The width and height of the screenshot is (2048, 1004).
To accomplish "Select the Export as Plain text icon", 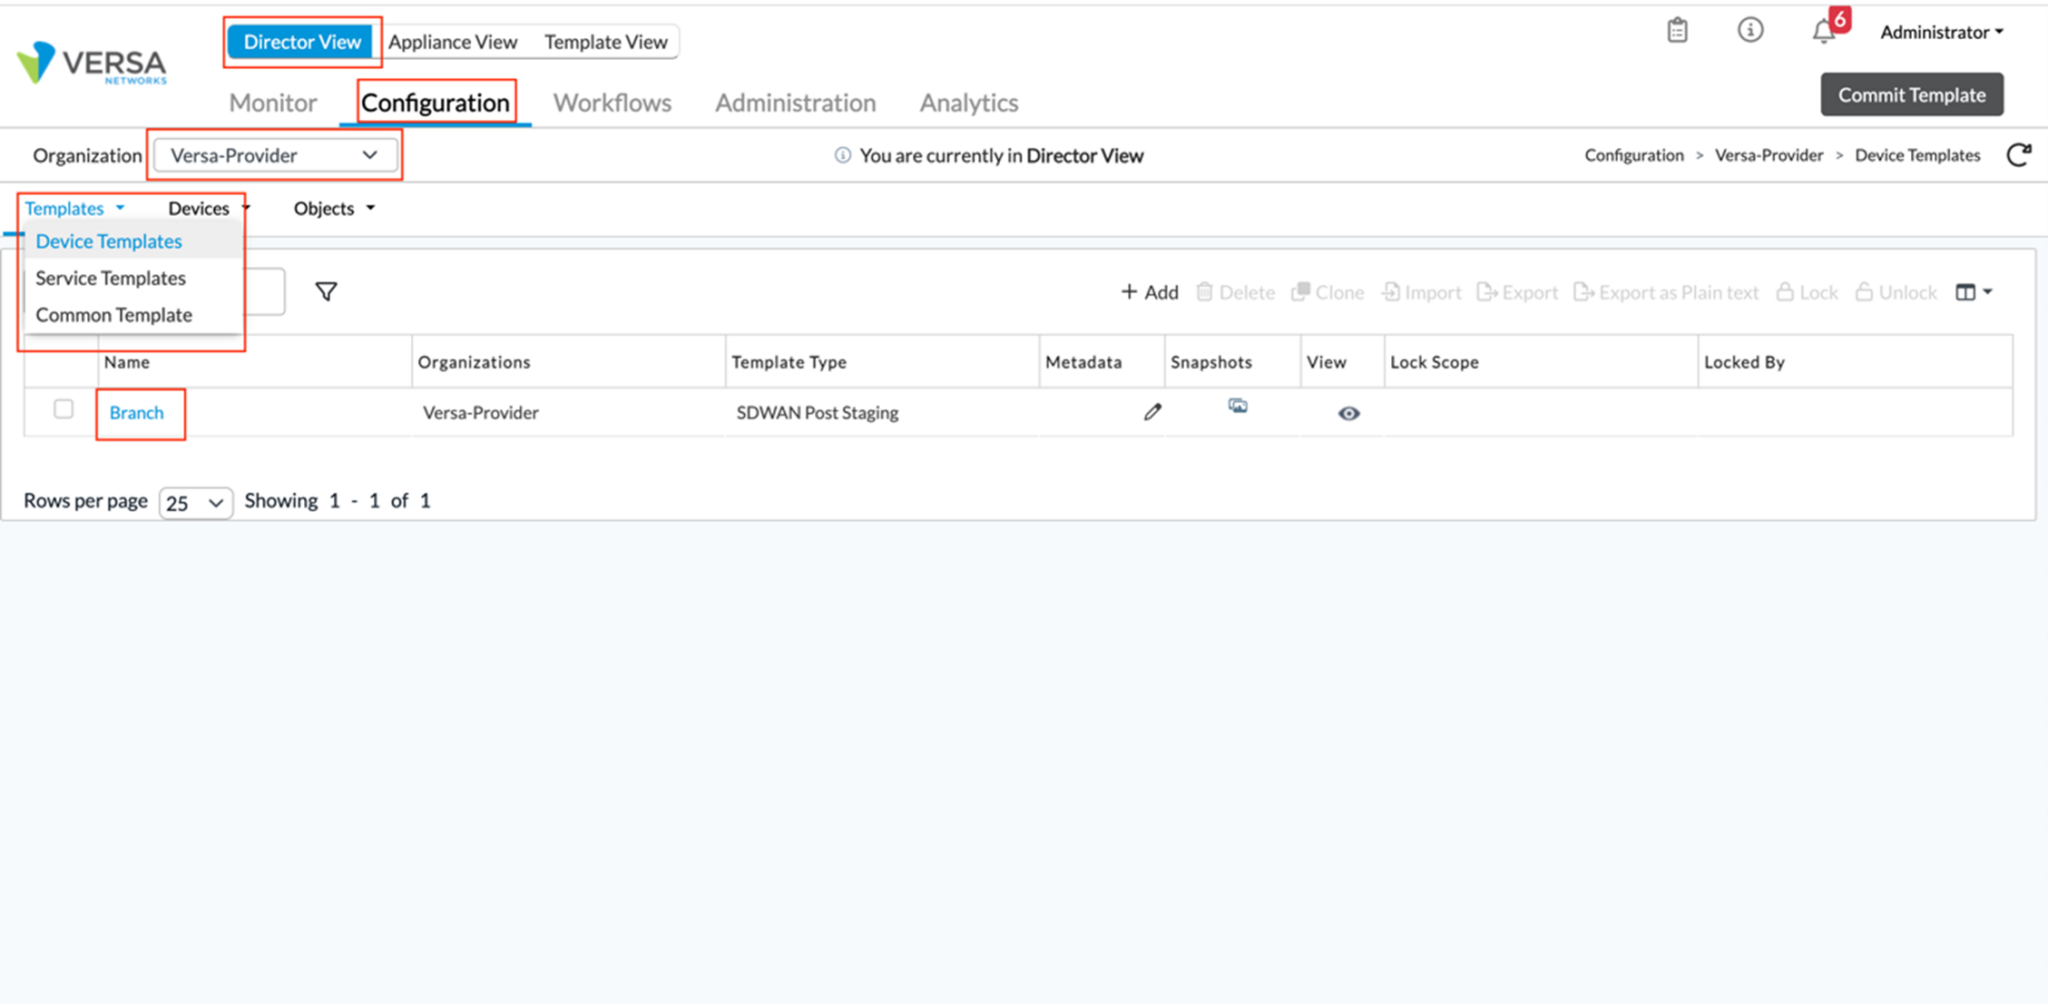I will pos(1665,292).
